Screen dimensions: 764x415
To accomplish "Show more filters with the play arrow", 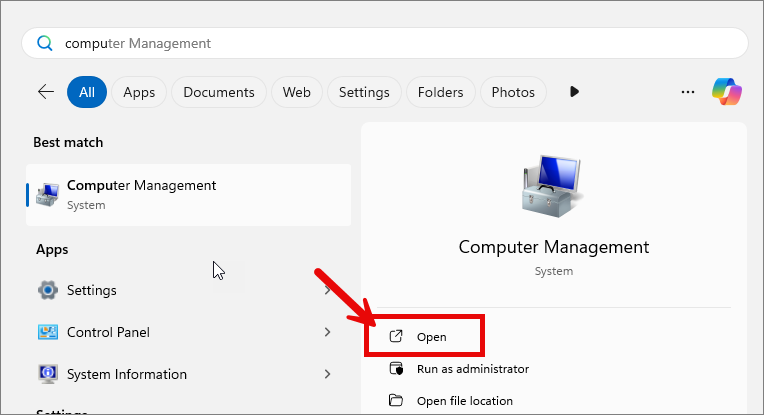I will click(x=574, y=92).
